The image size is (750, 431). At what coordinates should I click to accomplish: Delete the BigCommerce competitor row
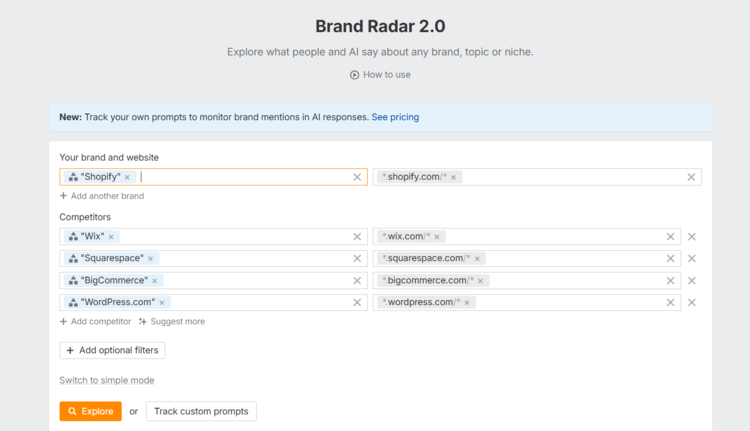692,280
